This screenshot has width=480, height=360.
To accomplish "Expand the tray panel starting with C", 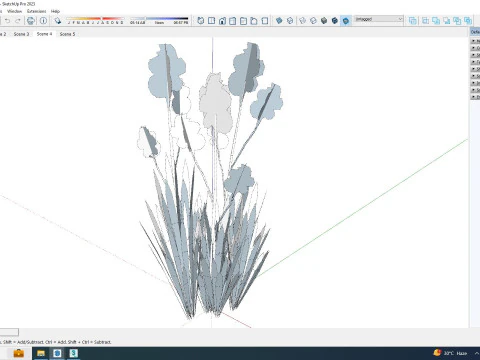I will [475, 48].
